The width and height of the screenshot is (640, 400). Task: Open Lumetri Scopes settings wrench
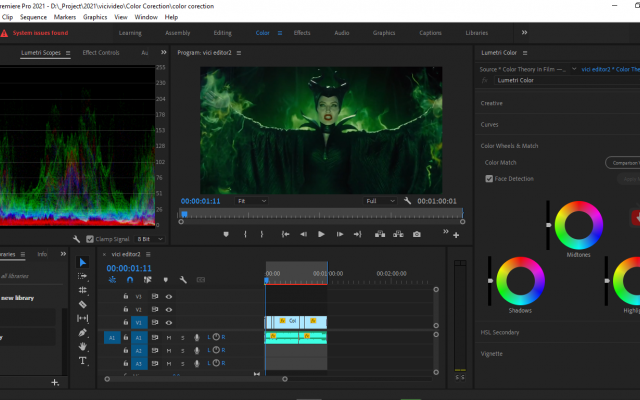coord(76,239)
